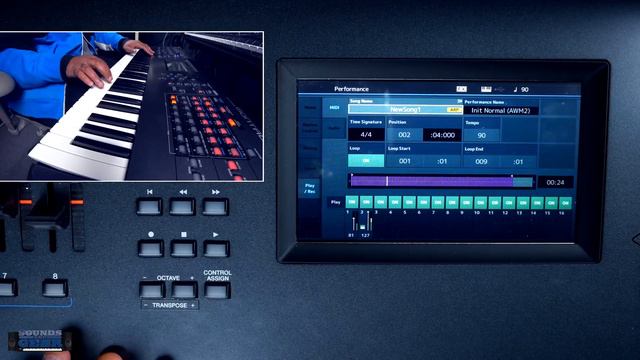
Task: Open the Init Normal (AWM2) performance name
Action: (501, 110)
